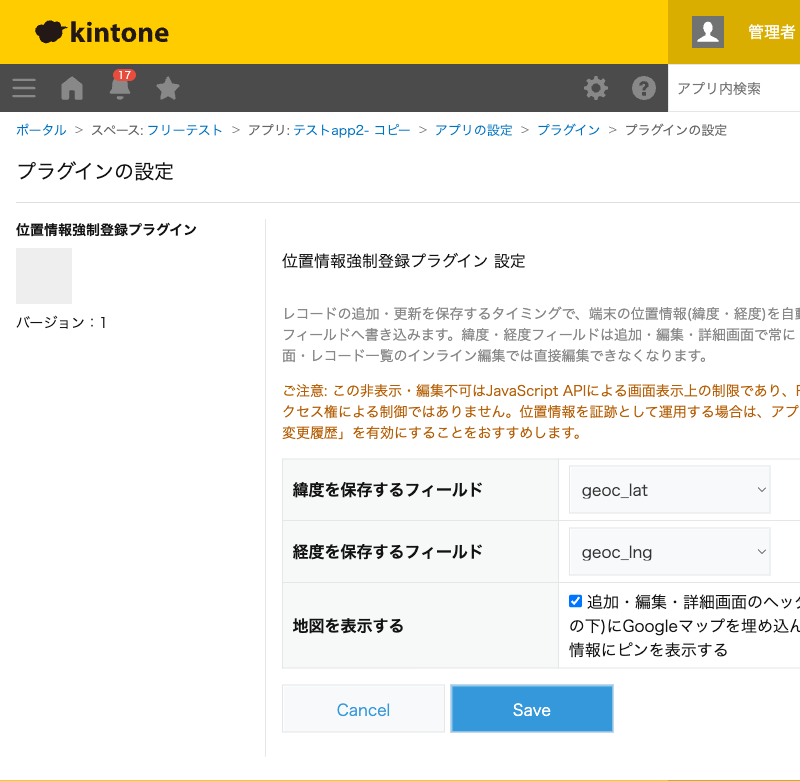Click the バージョン：1 text
This screenshot has width=800, height=781.
click(61, 322)
